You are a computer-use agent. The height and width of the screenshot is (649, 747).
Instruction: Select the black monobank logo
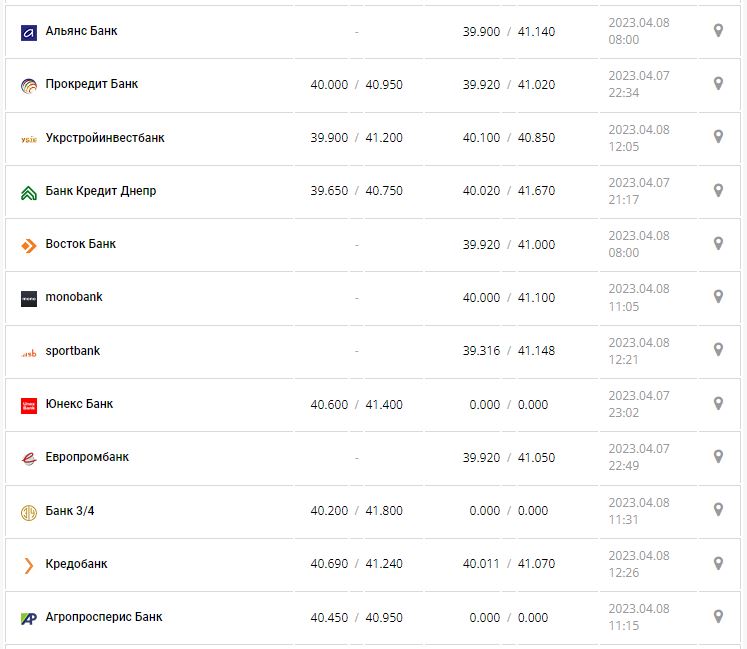pos(28,298)
